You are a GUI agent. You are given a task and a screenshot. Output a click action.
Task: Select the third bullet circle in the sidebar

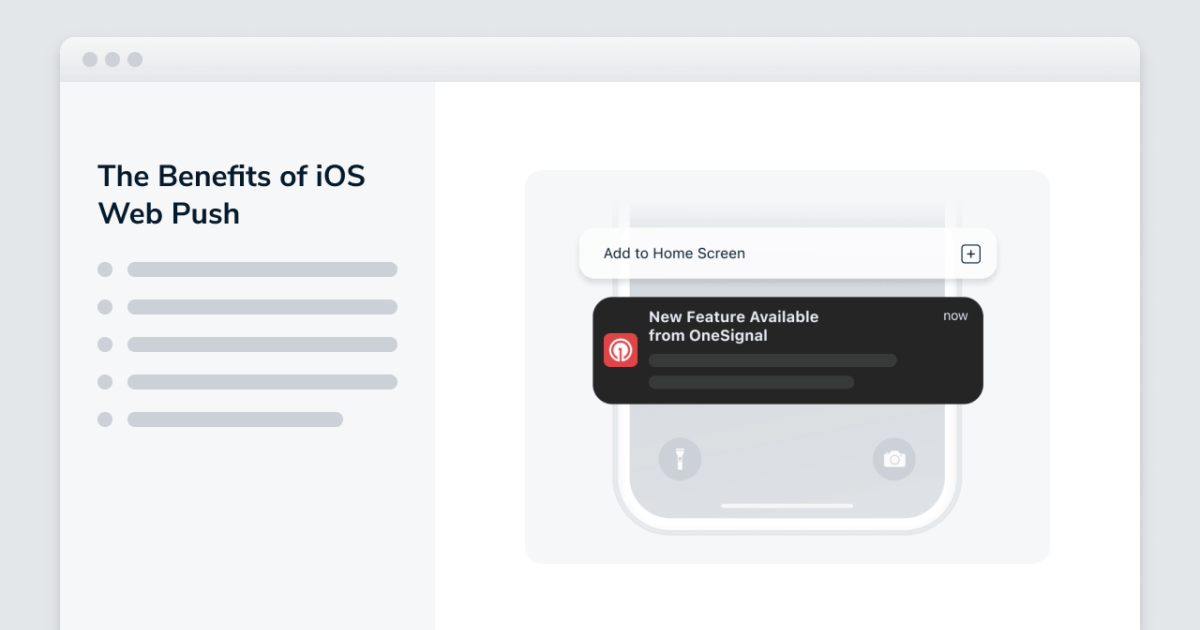104,344
